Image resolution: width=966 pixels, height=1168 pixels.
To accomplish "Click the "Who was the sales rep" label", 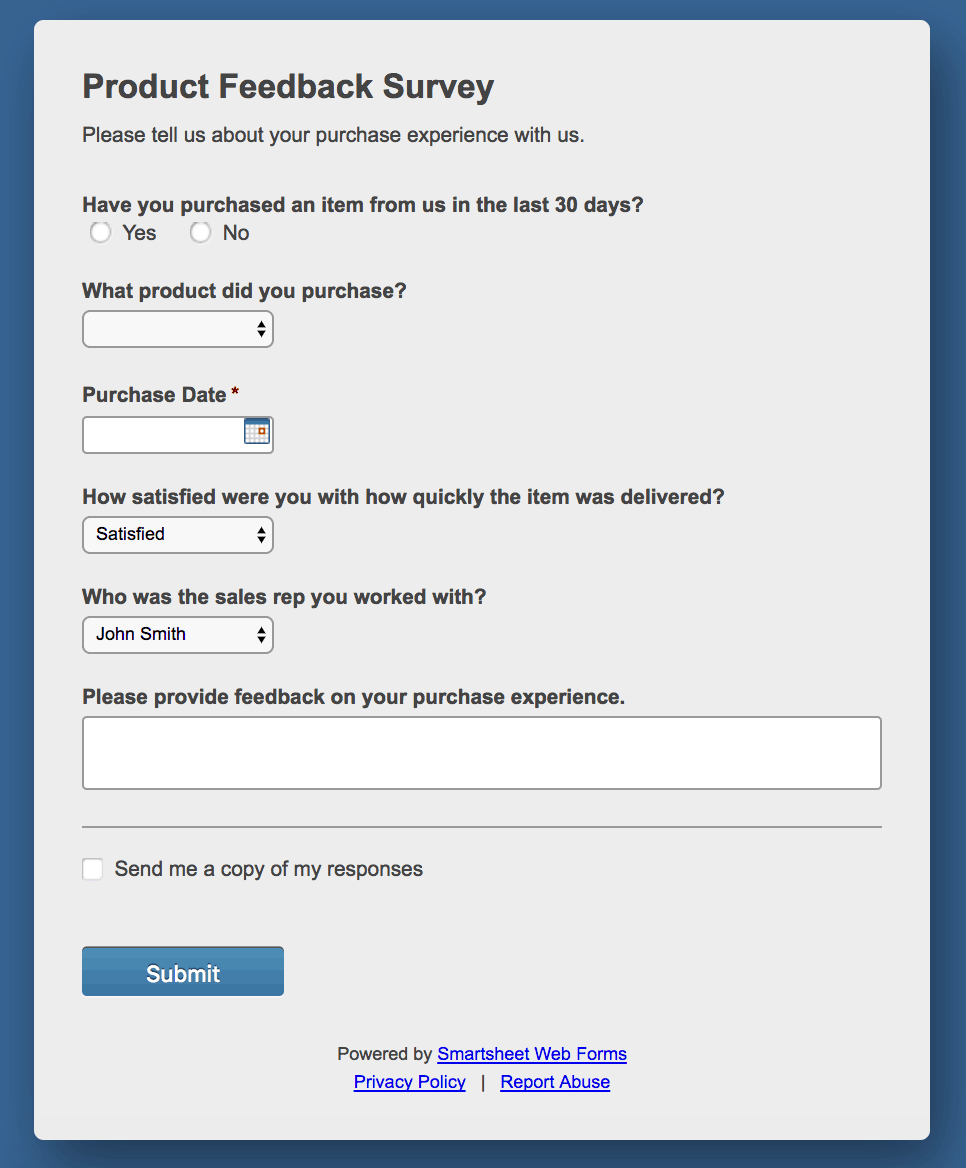I will click(284, 597).
